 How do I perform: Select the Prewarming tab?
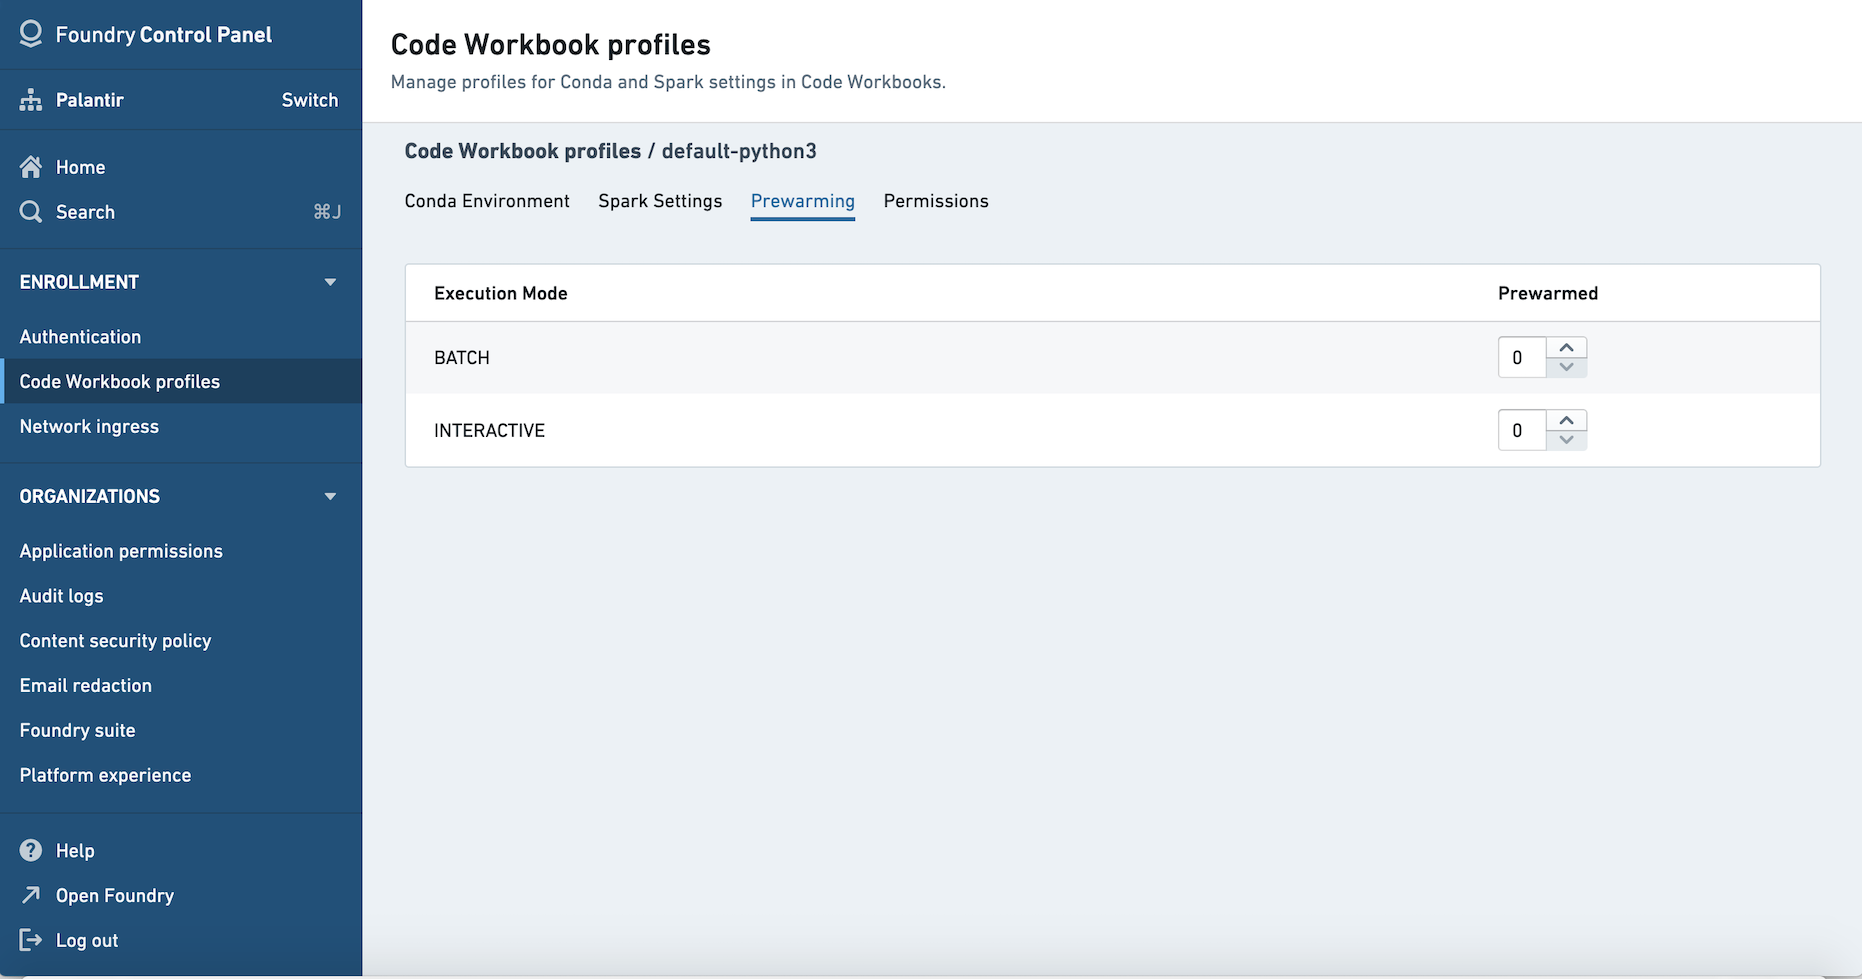click(803, 201)
